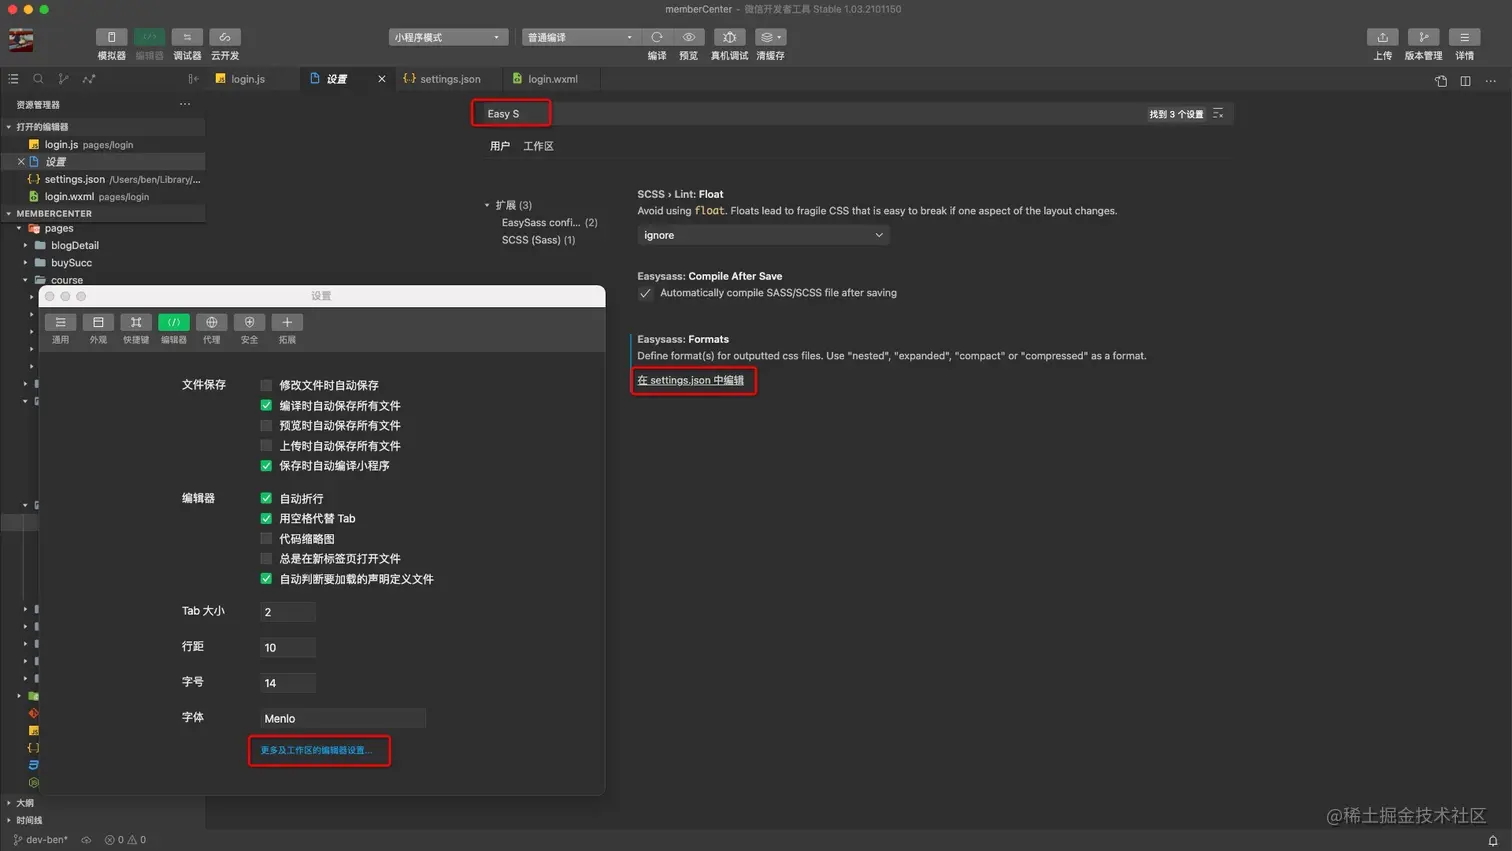This screenshot has height=851, width=1512.
Task: Click the 字体 Menlo font field
Action: click(x=343, y=718)
